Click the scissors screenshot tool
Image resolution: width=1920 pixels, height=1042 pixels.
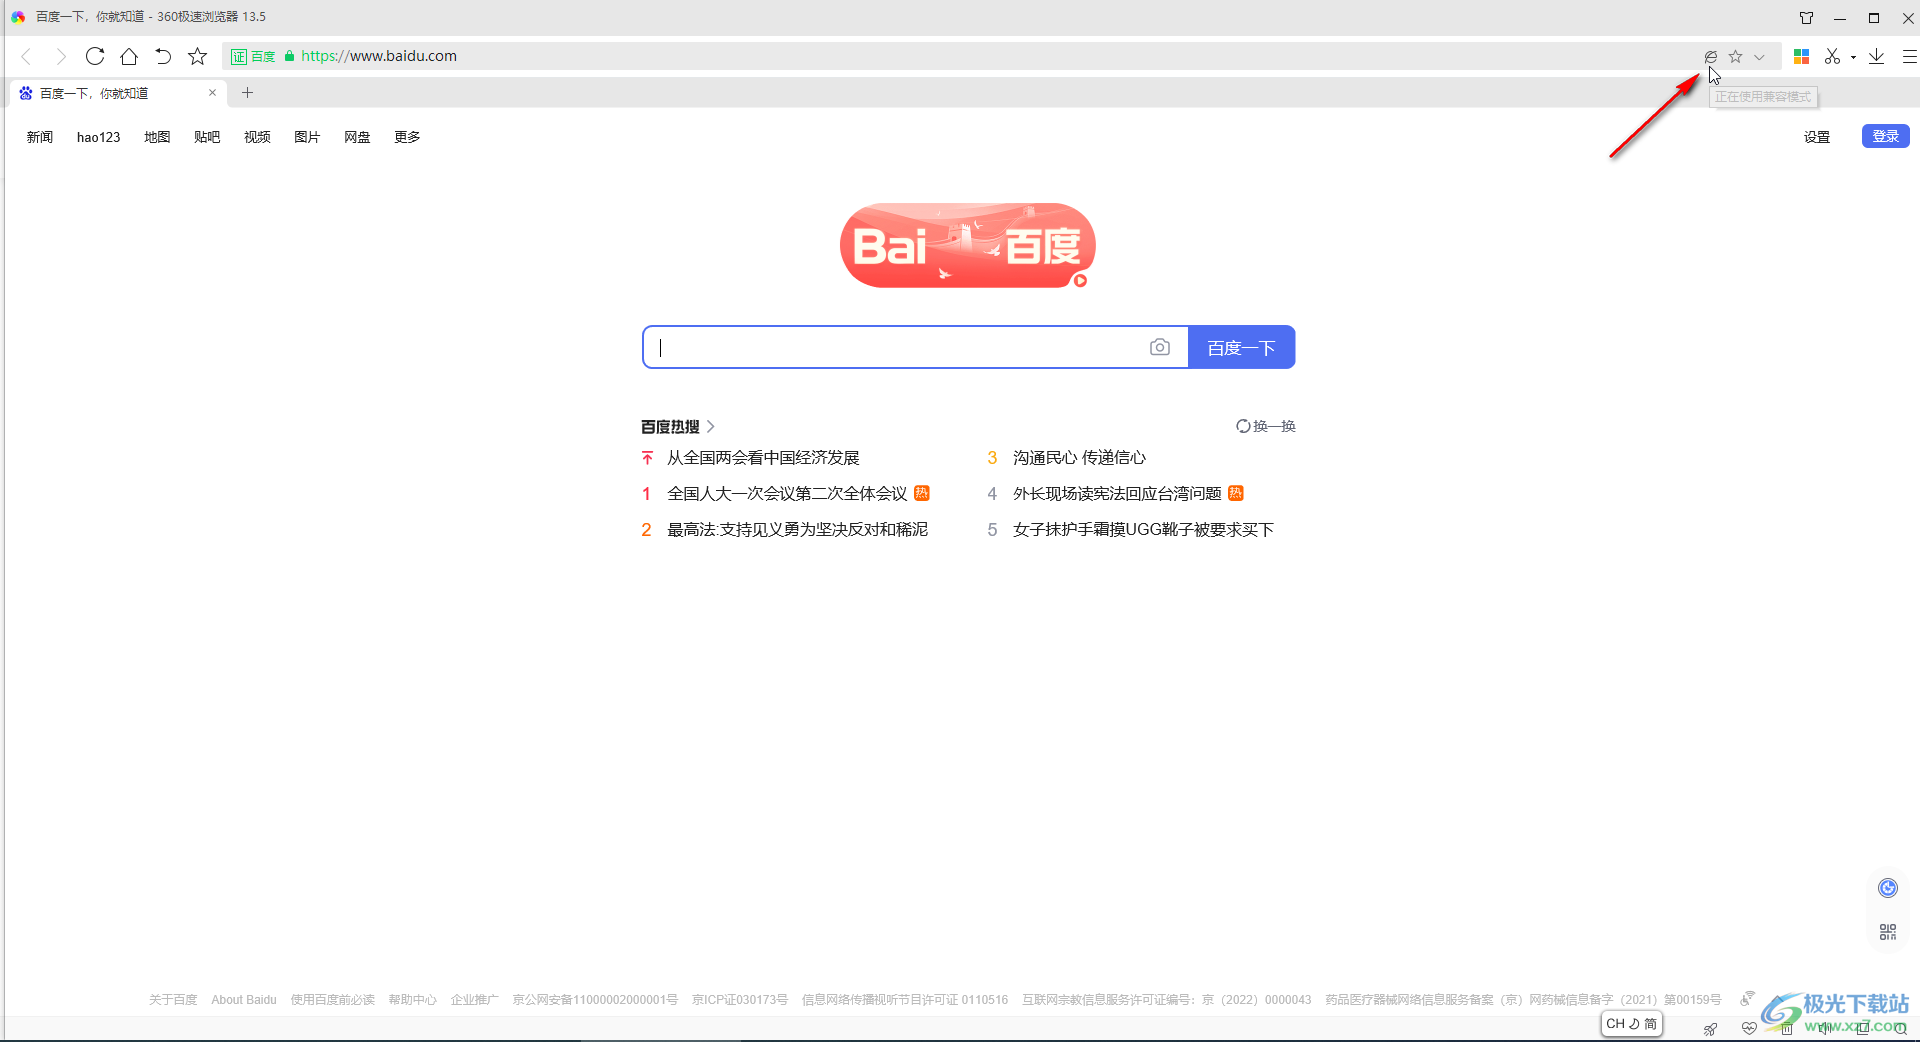pos(1832,57)
